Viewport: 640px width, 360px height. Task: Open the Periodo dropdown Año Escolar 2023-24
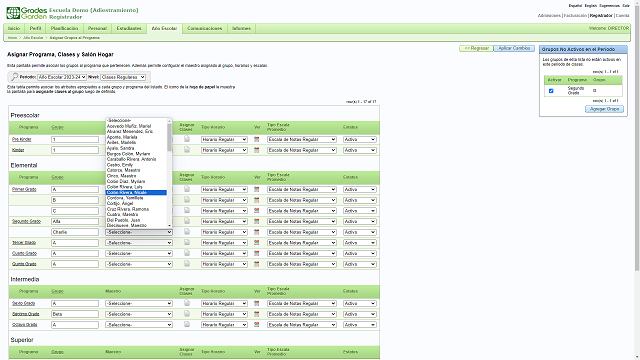click(x=62, y=77)
